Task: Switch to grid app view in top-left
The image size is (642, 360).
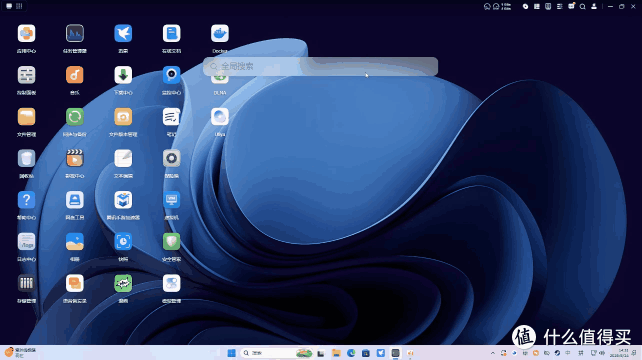Action: (x=19, y=6)
